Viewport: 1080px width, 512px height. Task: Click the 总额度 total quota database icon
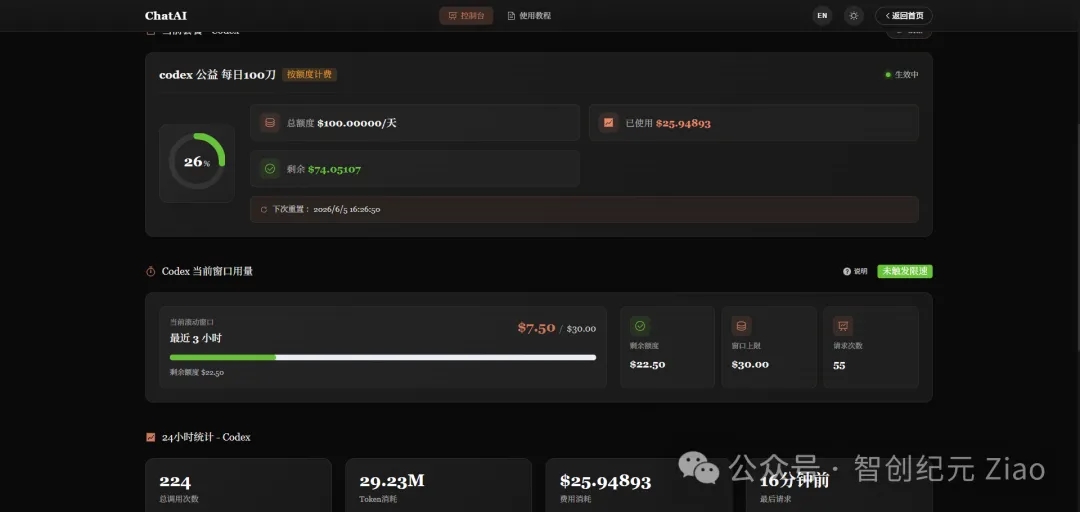click(x=270, y=123)
